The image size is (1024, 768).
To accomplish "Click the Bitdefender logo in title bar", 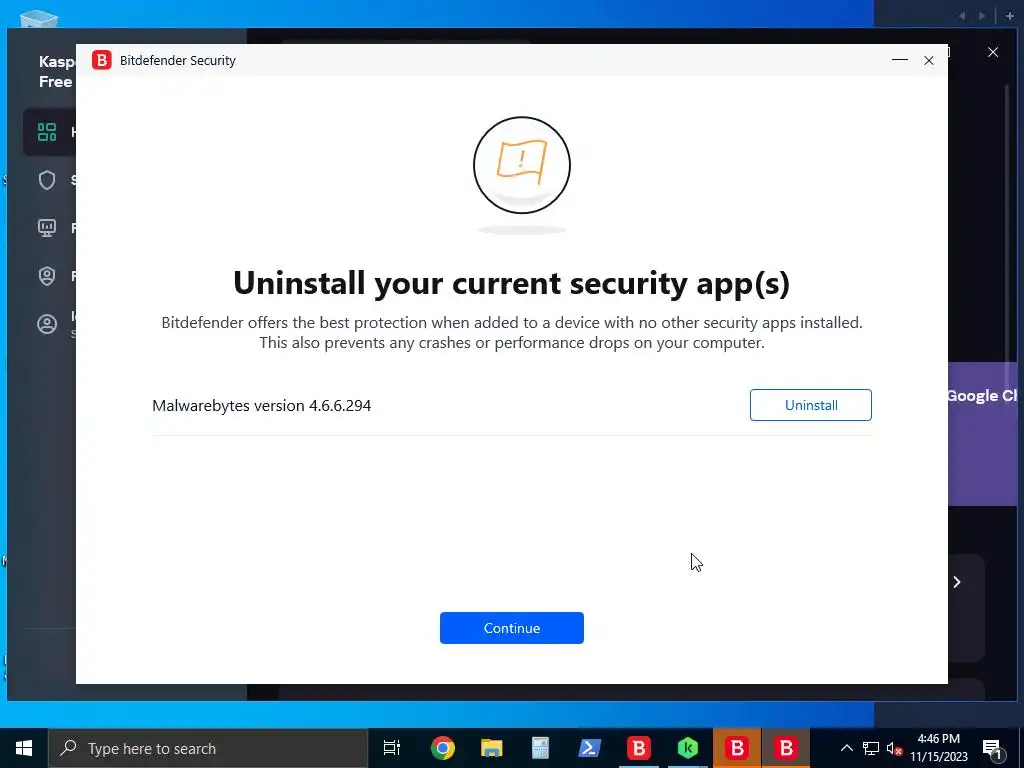I will coord(101,60).
